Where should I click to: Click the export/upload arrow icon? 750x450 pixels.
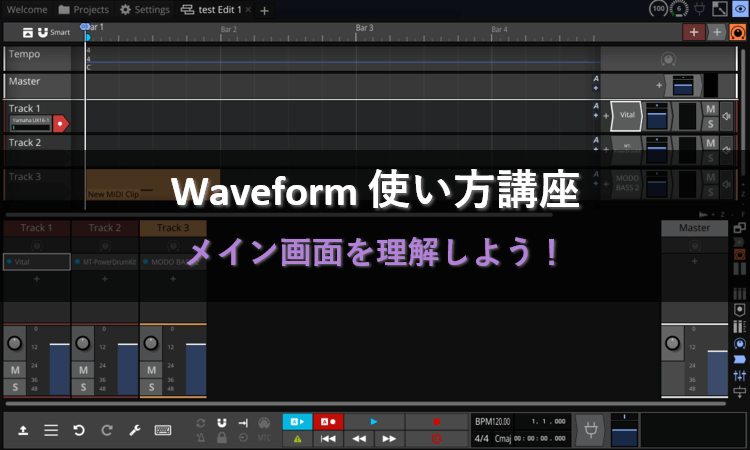pyautogui.click(x=23, y=430)
